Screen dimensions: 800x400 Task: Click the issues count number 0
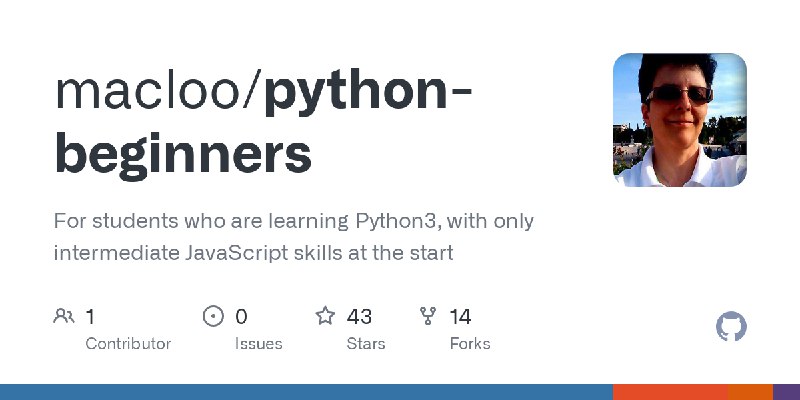coord(241,317)
